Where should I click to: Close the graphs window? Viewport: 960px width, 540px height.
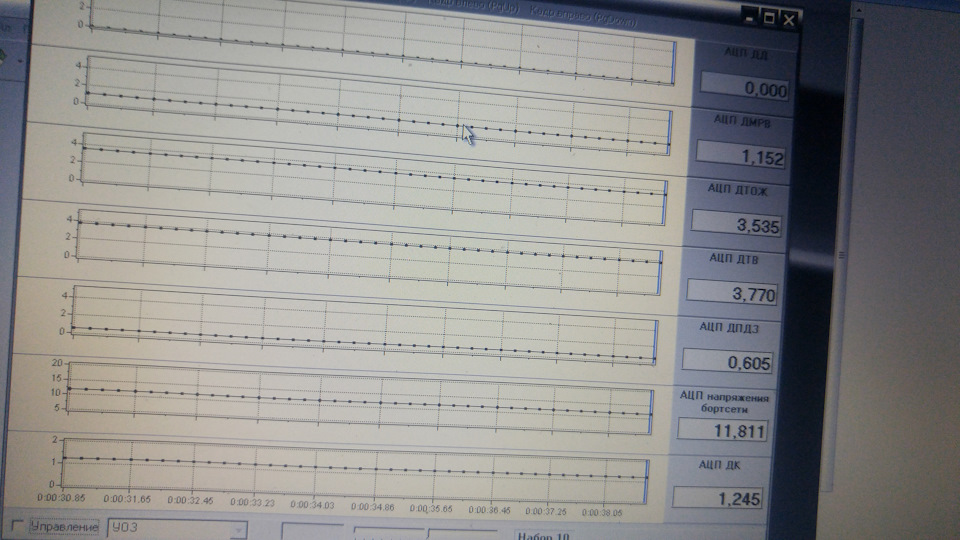[789, 20]
